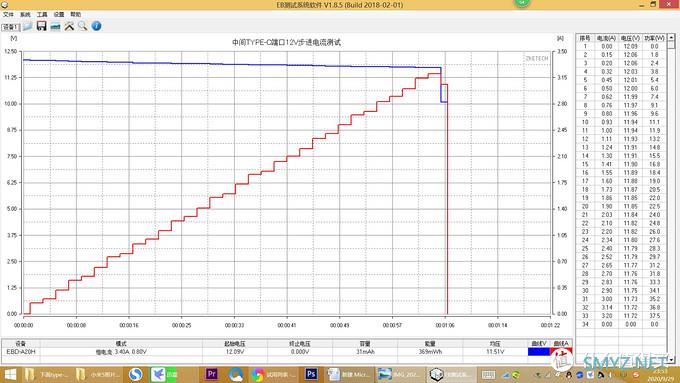Click the 功率(W) column header
The image size is (680, 383).
[x=654, y=38]
